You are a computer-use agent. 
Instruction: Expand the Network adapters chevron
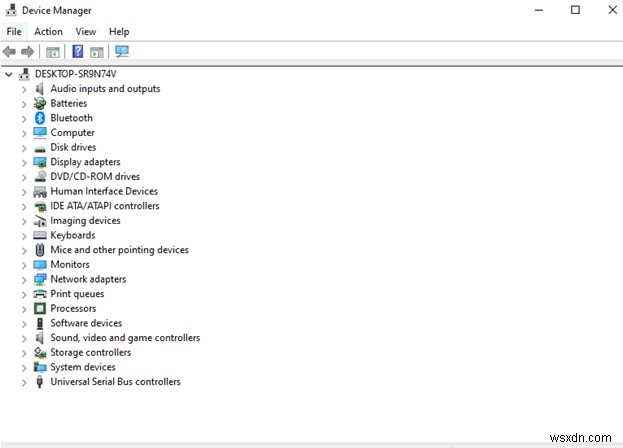[24, 280]
